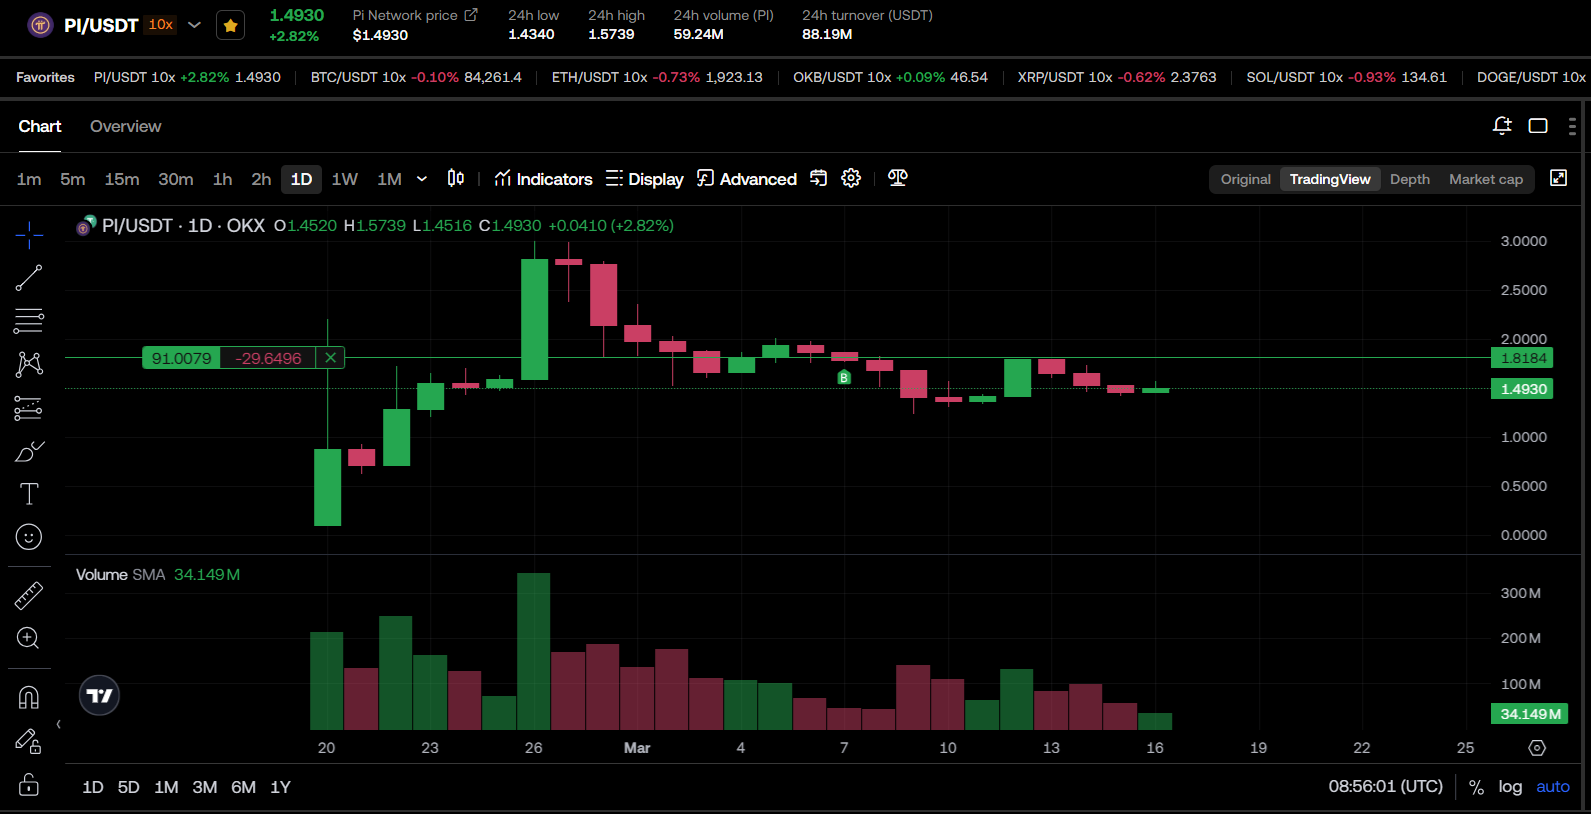Set date range to 3M
1591x814 pixels.
tap(204, 787)
